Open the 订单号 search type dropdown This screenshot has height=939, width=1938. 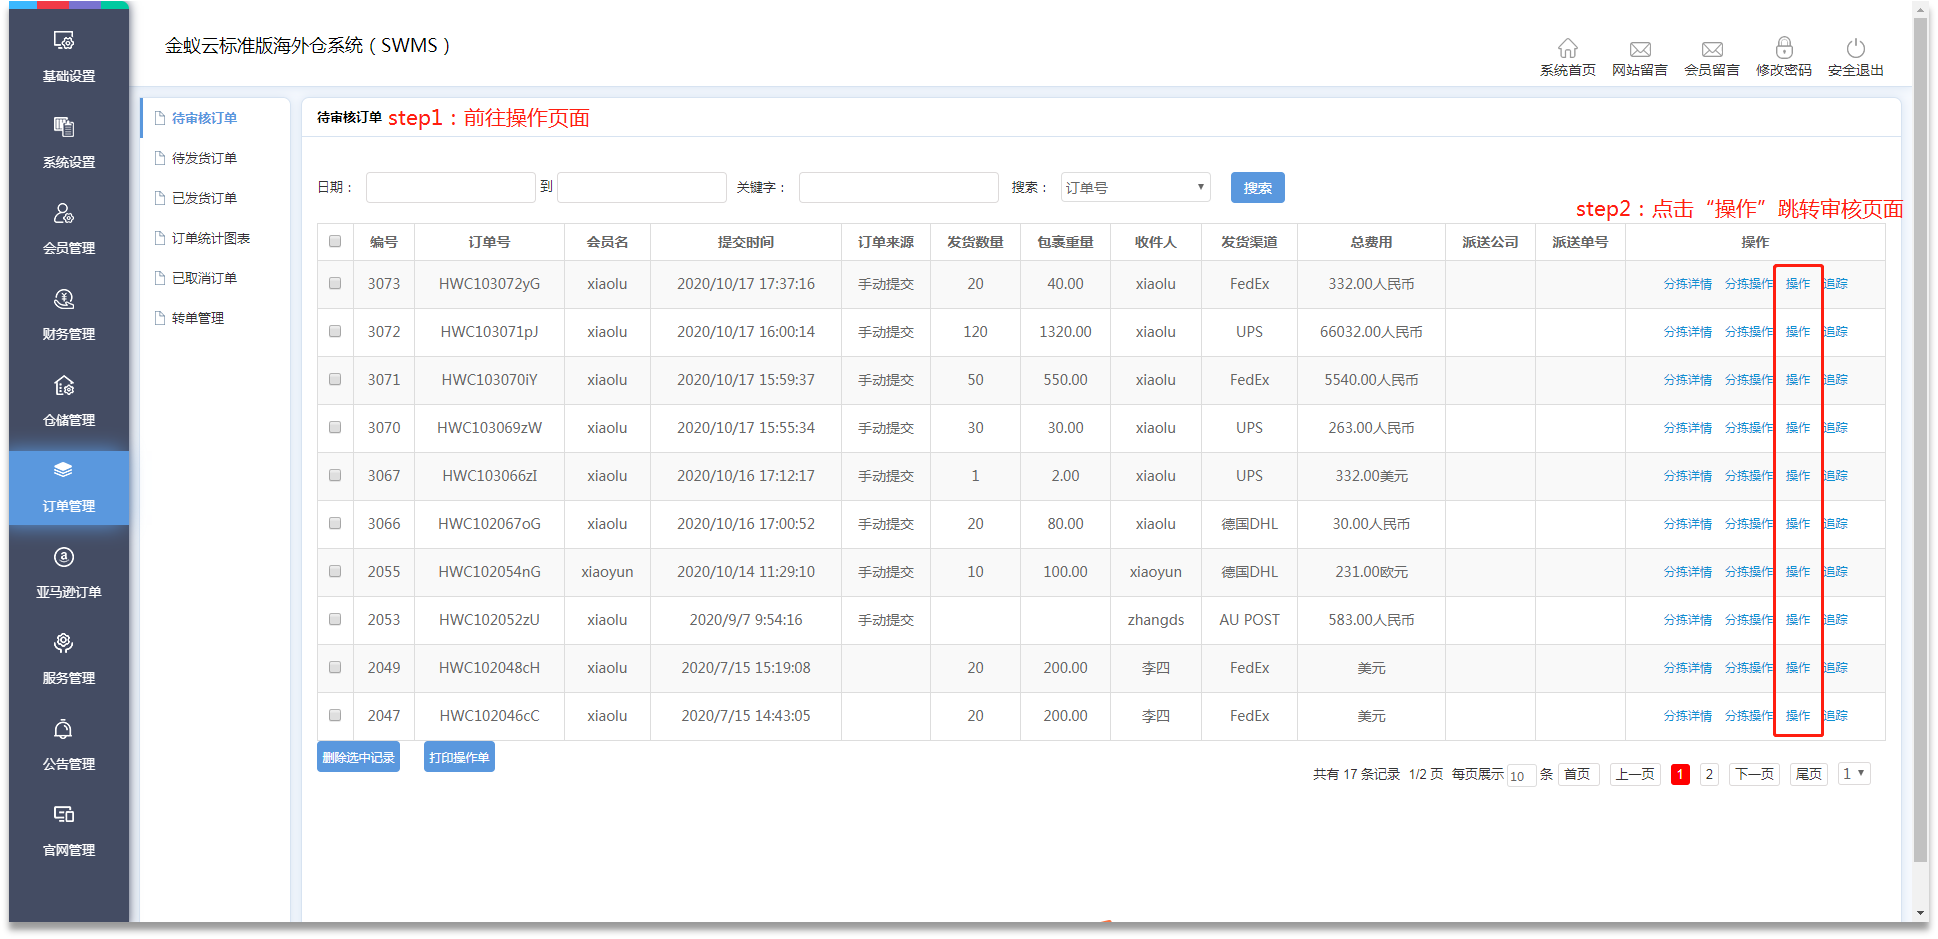pyautogui.click(x=1135, y=187)
